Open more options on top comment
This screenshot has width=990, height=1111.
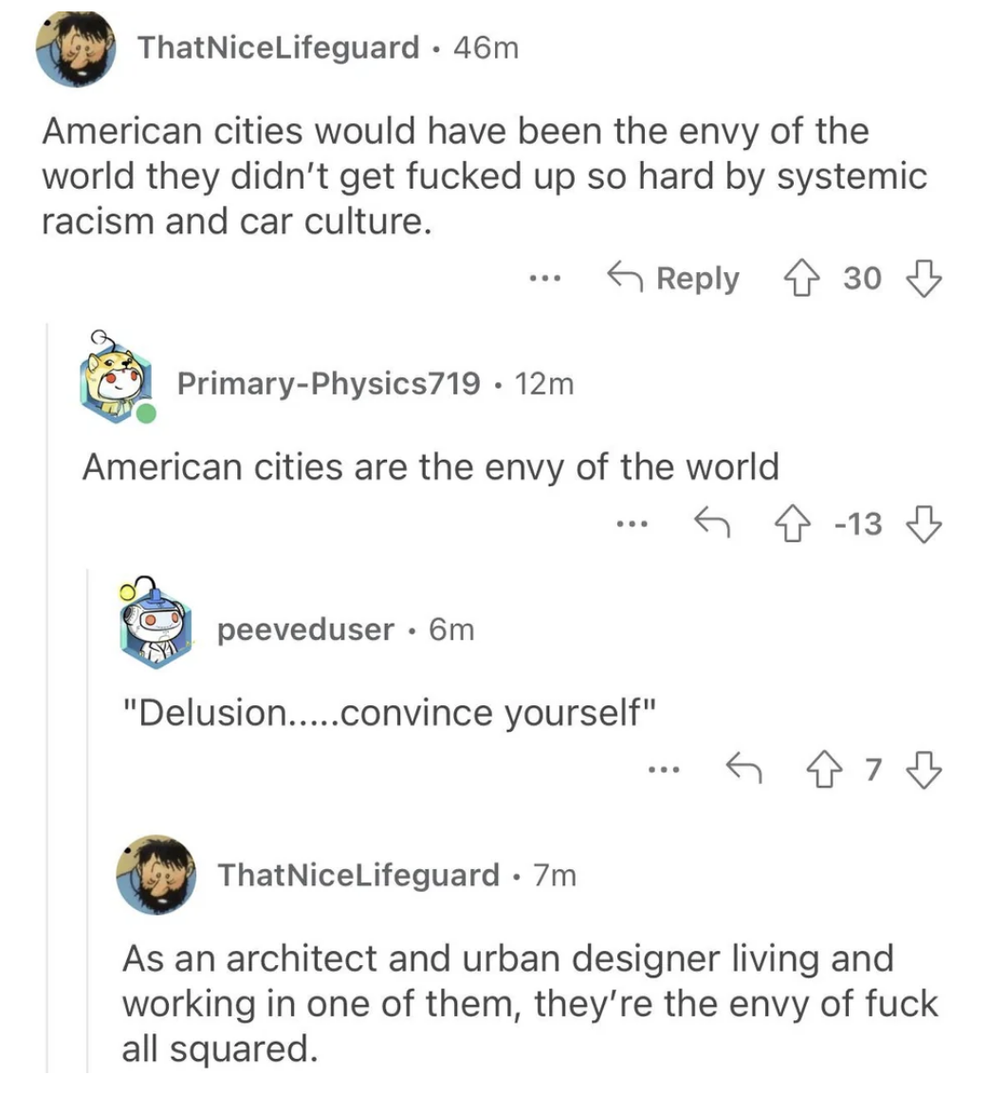tap(545, 279)
